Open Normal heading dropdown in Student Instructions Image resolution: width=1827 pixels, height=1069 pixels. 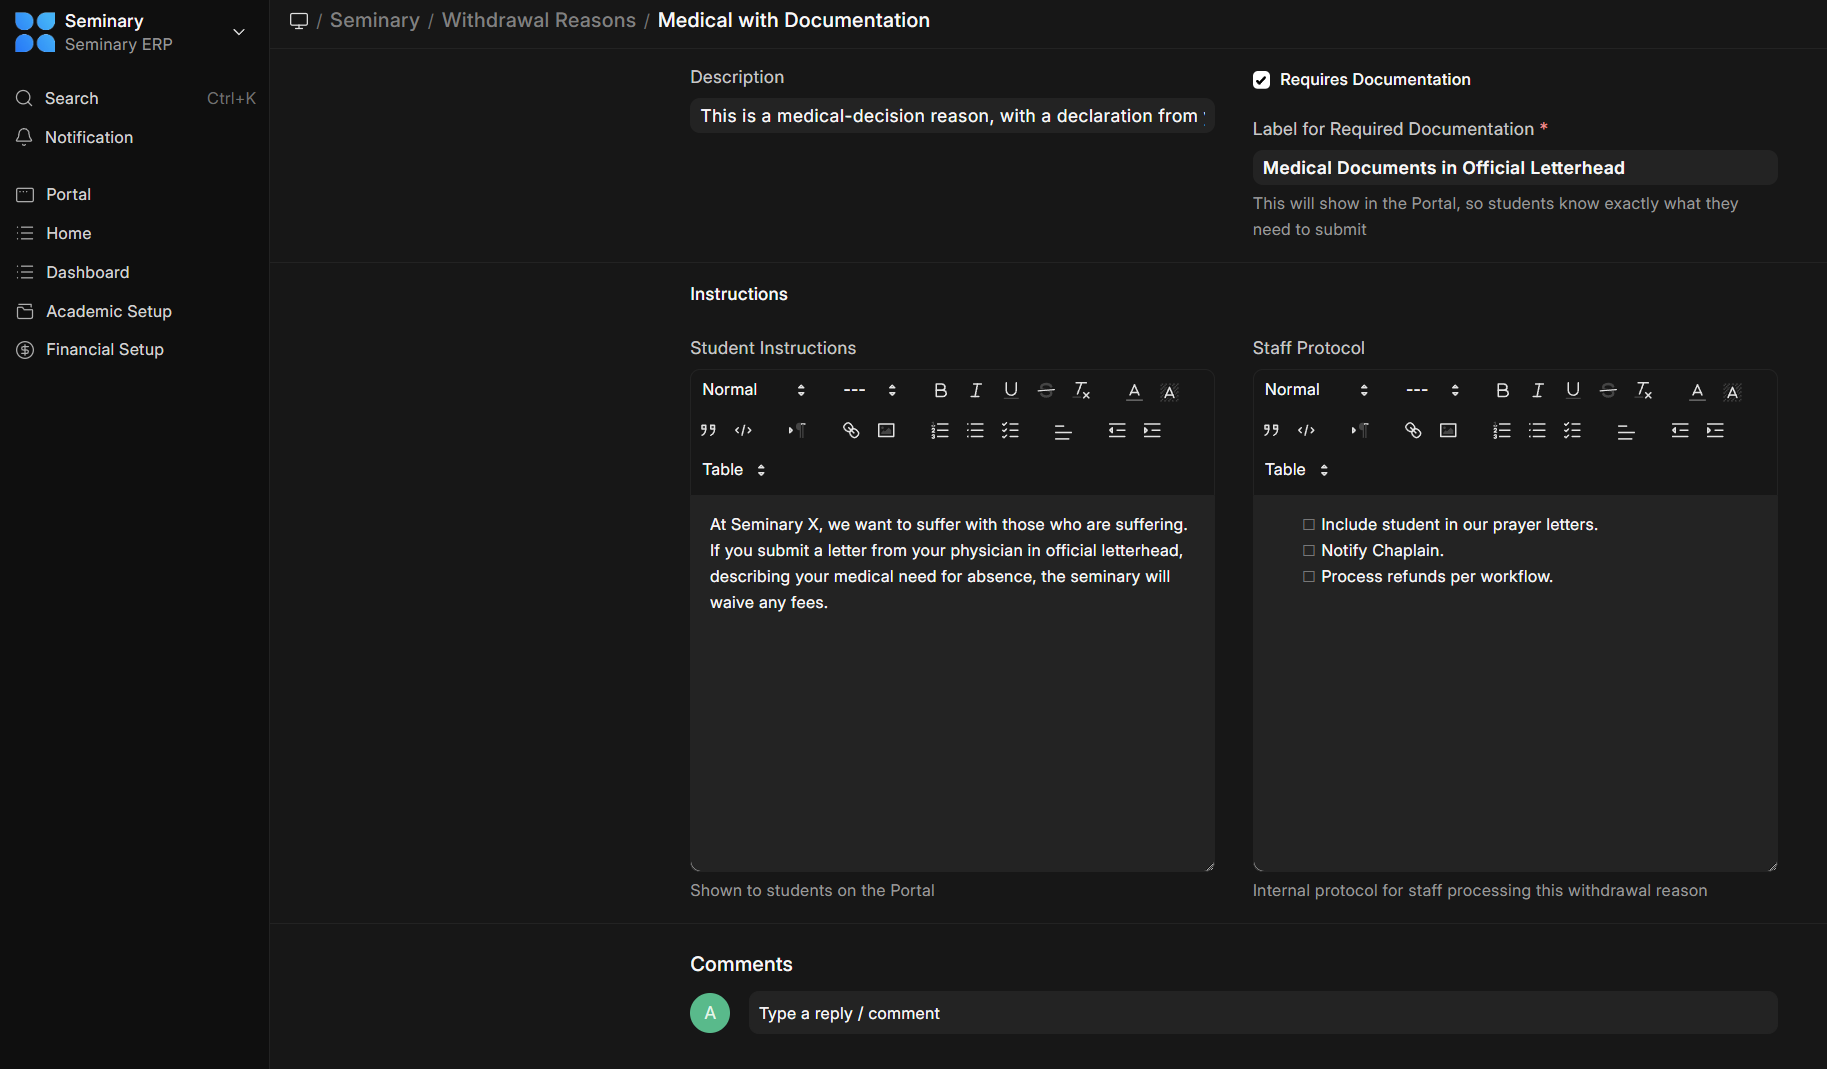pyautogui.click(x=754, y=390)
